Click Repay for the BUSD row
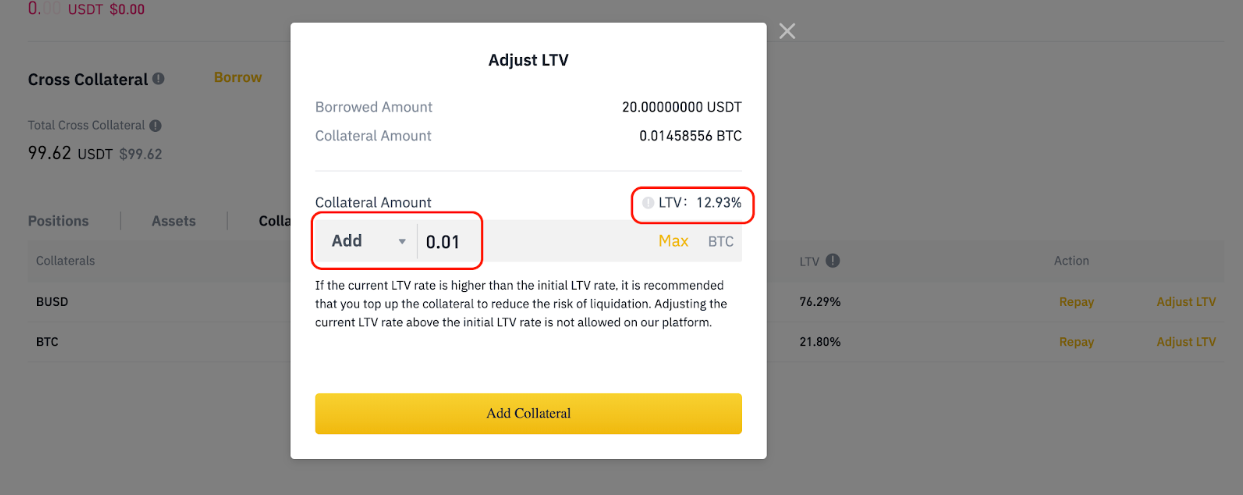This screenshot has height=495, width=1243. coord(1076,302)
